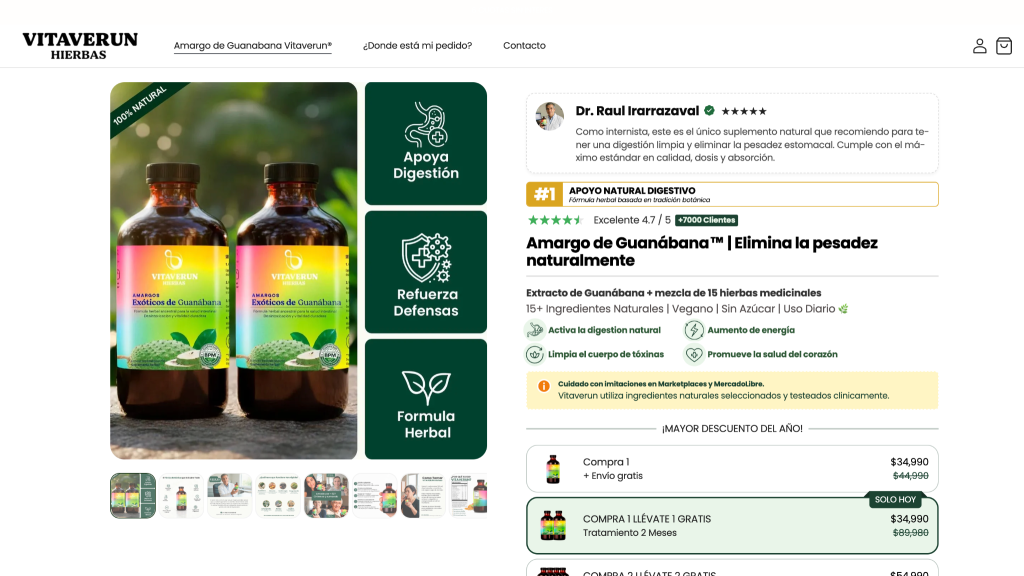
Task: Select the Compra 1 + Envío gratis option
Action: [732, 469]
